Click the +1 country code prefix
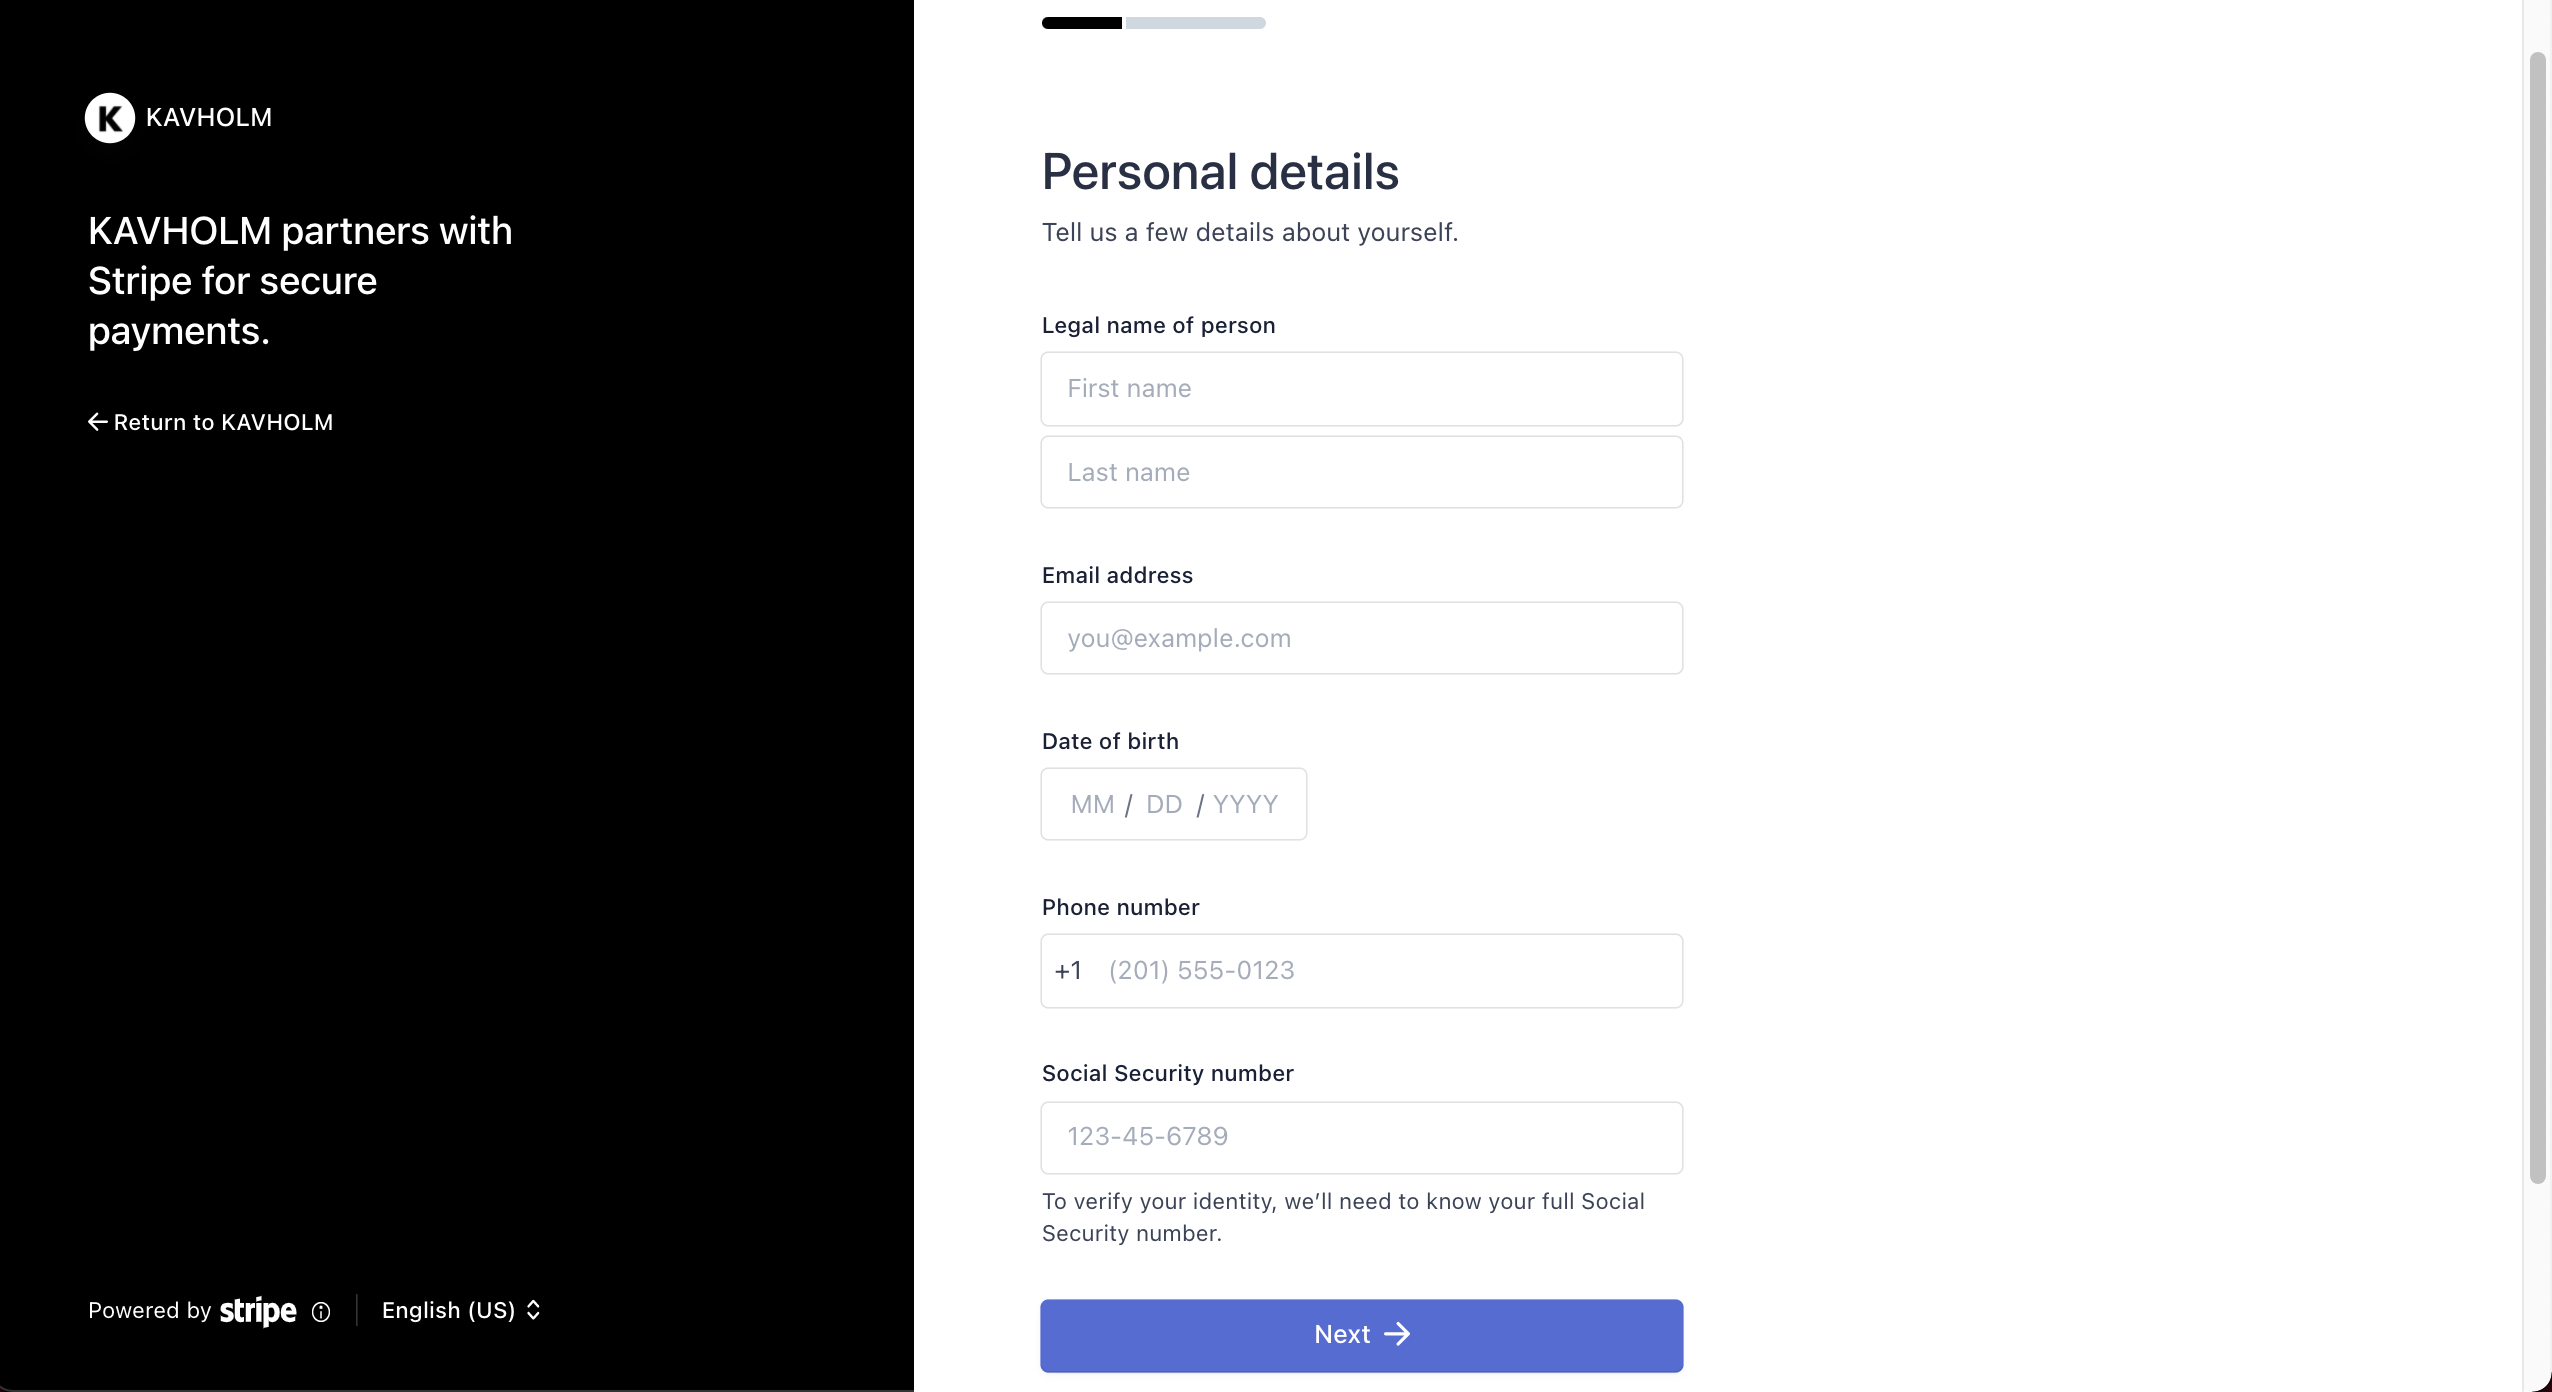The image size is (2552, 1392). pos(1069,970)
